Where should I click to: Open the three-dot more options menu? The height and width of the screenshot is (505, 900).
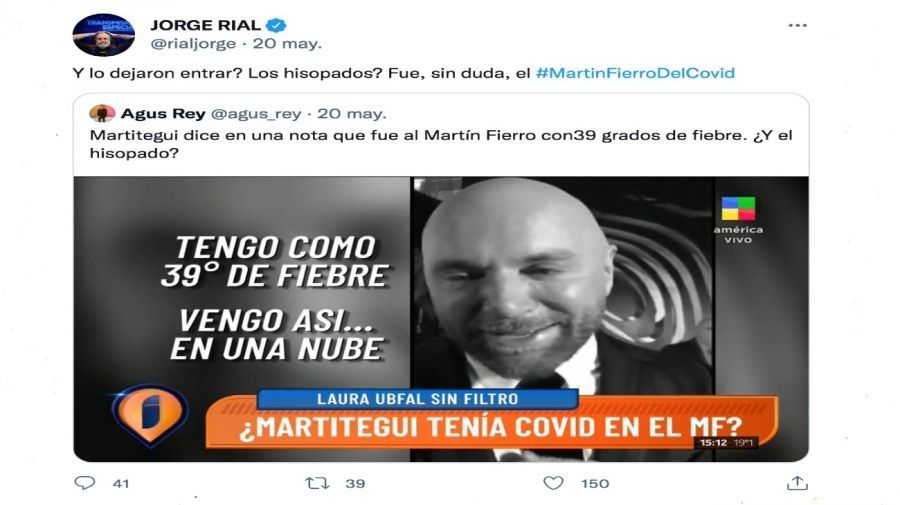click(797, 25)
